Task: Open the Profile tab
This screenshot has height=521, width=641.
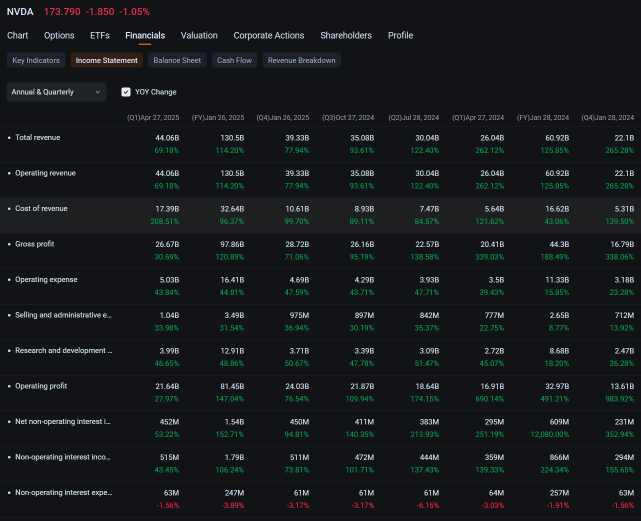Action: click(400, 36)
